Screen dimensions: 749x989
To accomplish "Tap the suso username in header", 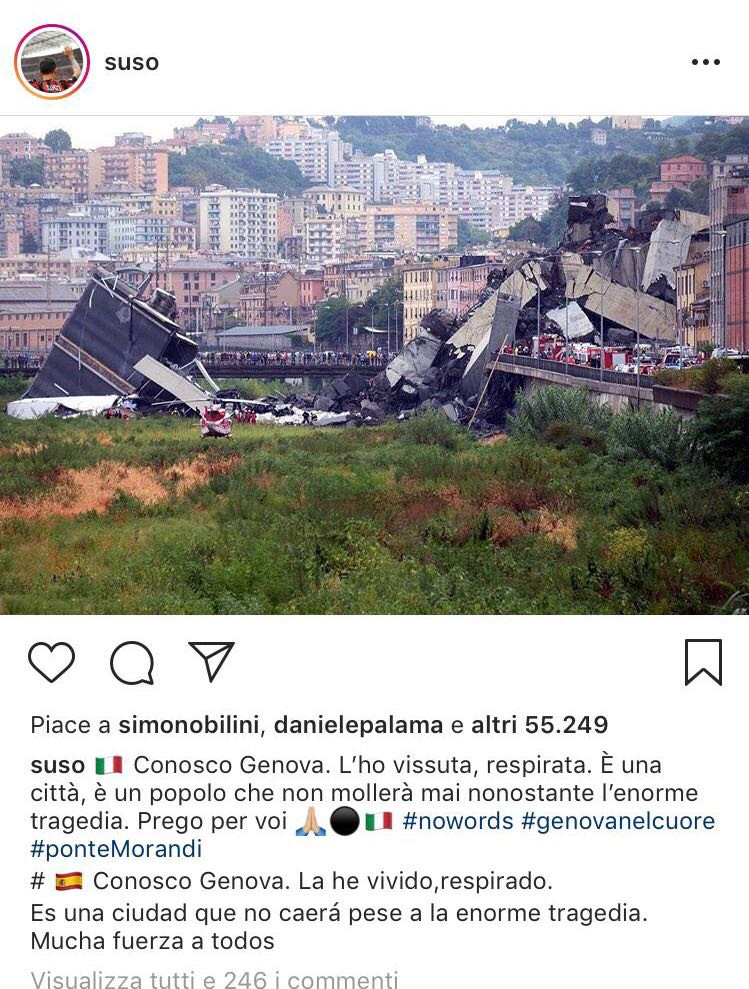I will tap(131, 62).
